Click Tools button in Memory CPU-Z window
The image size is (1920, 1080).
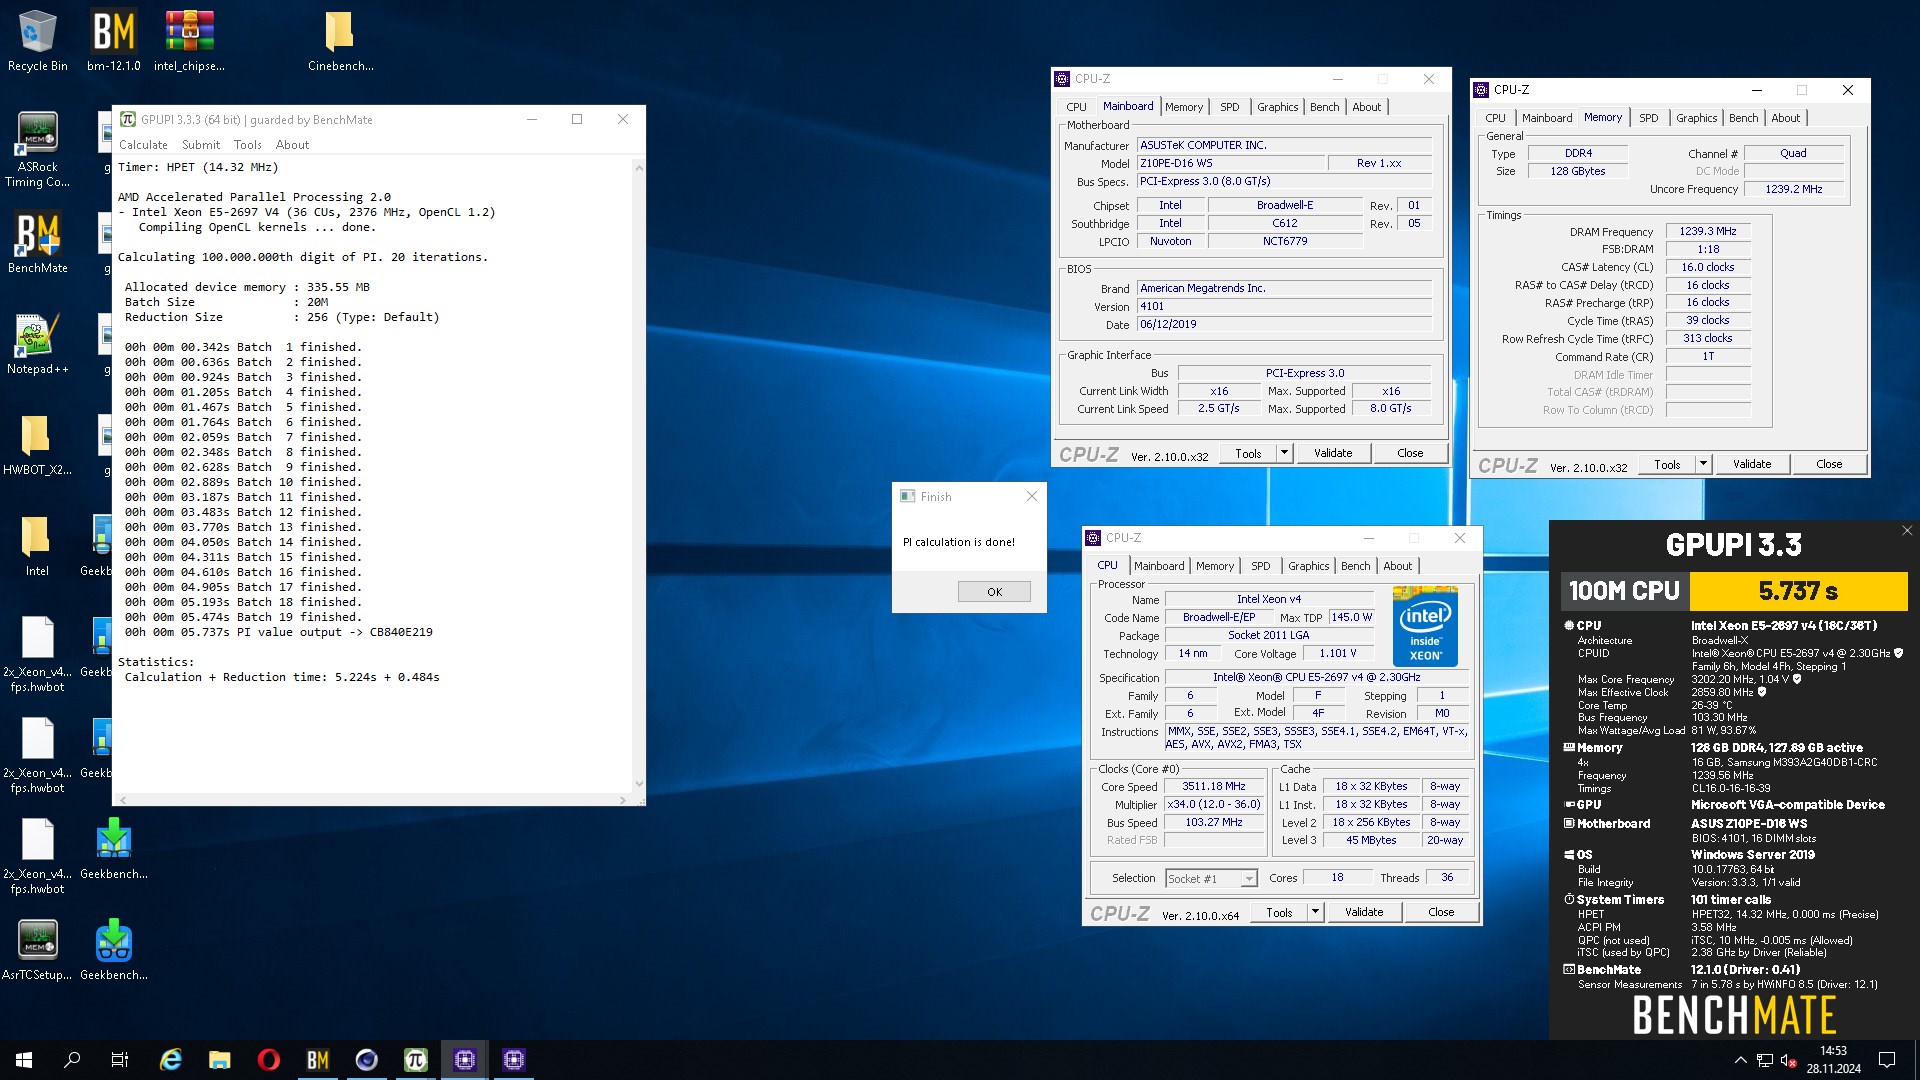(1667, 464)
